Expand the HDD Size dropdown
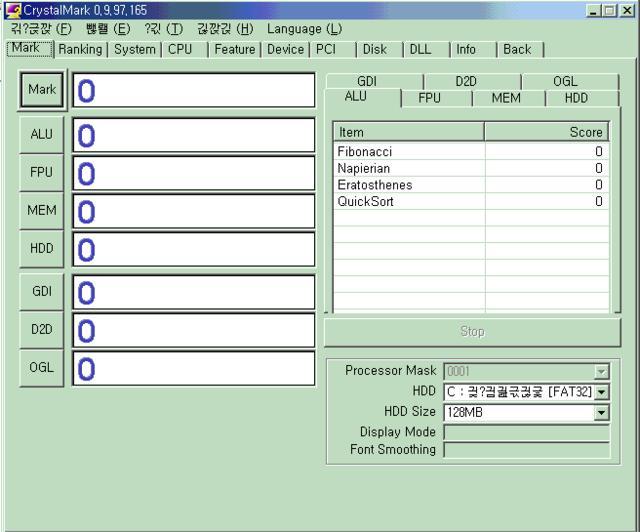Image resolution: width=640 pixels, height=532 pixels. click(x=601, y=413)
